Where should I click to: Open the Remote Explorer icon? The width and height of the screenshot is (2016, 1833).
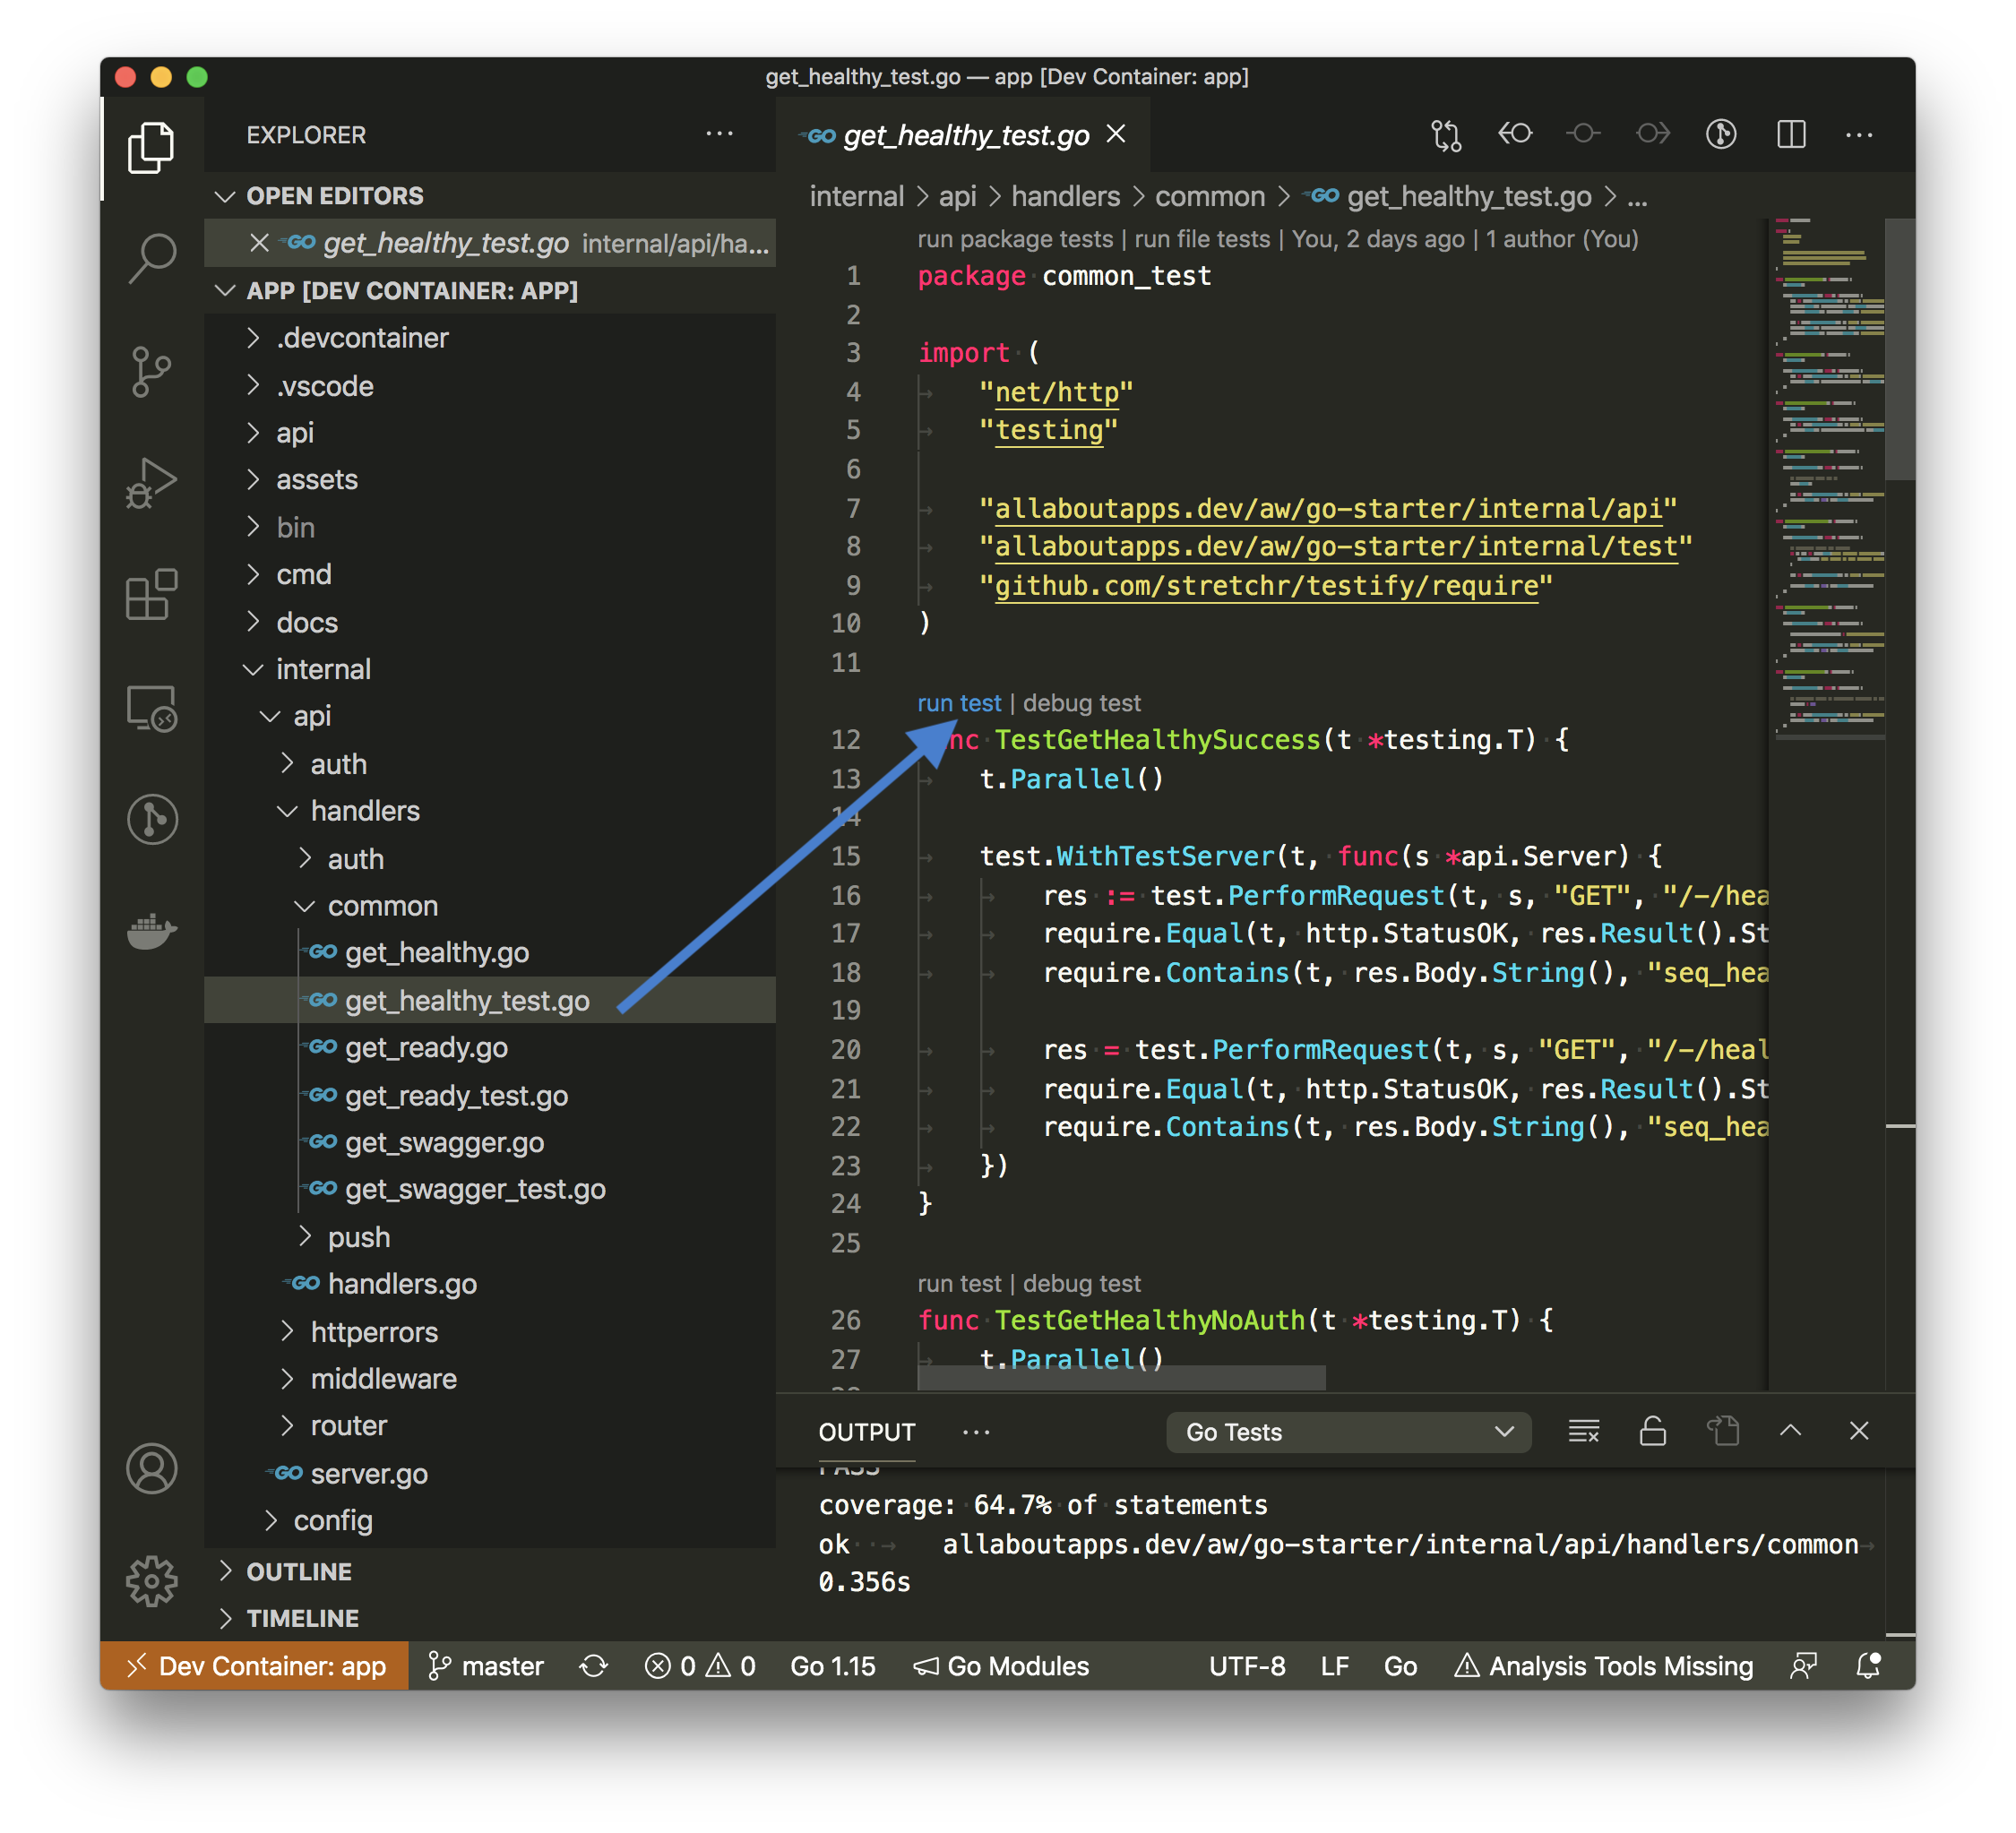click(152, 708)
